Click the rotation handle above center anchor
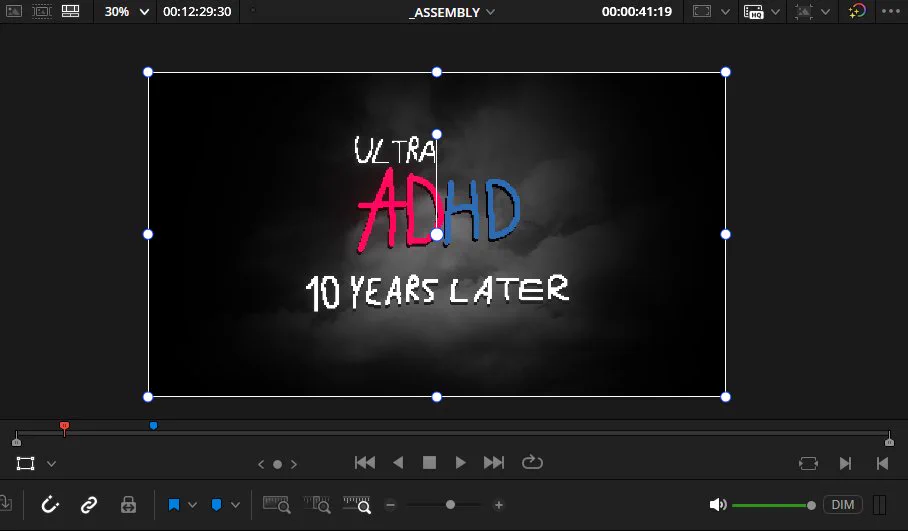This screenshot has height=531, width=908. click(x=437, y=134)
